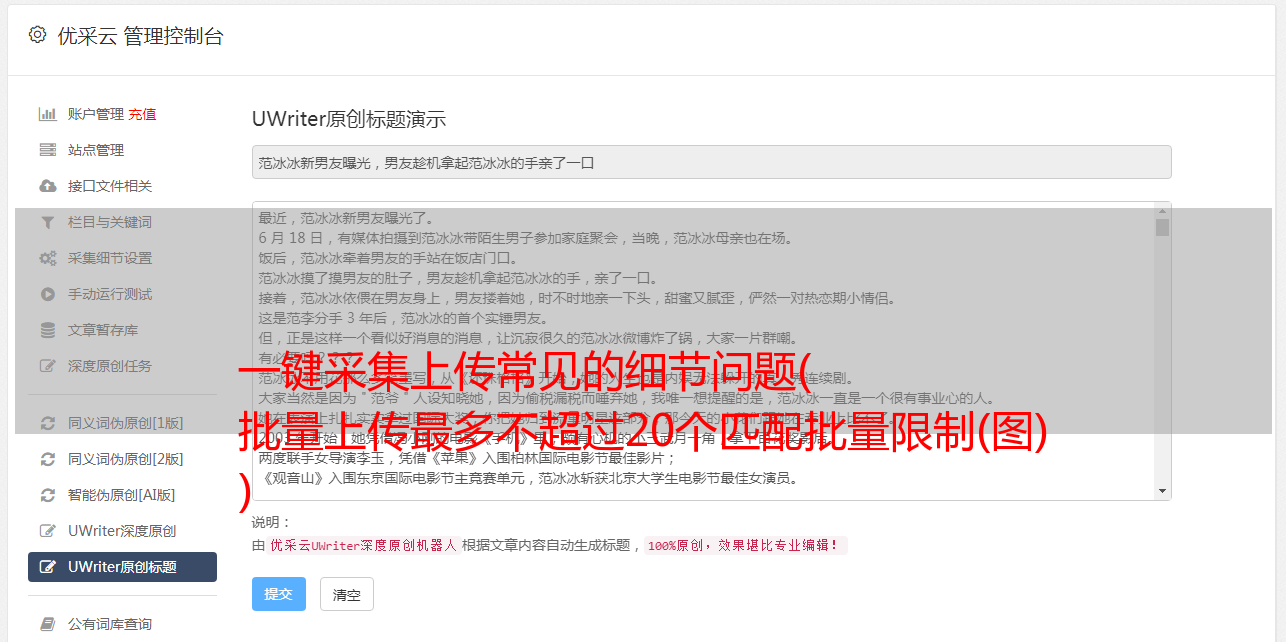This screenshot has height=642, width=1286.
Task: Open 智能伪原创[AI版] page
Action: [x=122, y=495]
